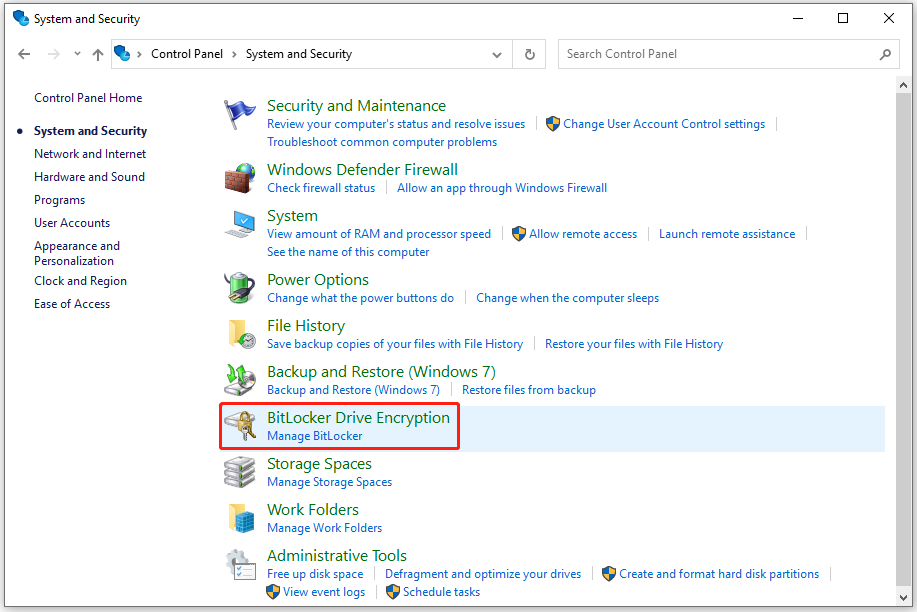The width and height of the screenshot is (917, 612).
Task: Open the Power Options heading
Action: point(318,280)
